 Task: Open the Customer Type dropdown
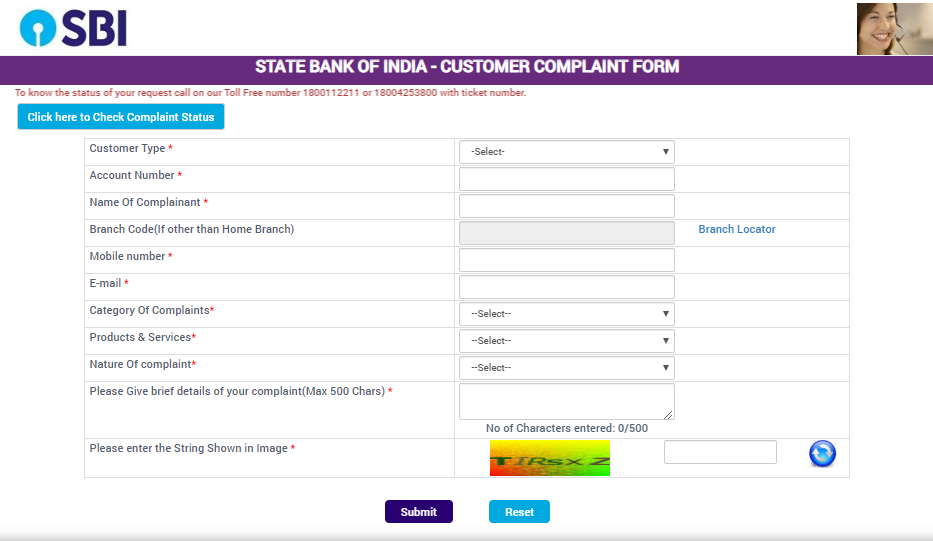(566, 152)
